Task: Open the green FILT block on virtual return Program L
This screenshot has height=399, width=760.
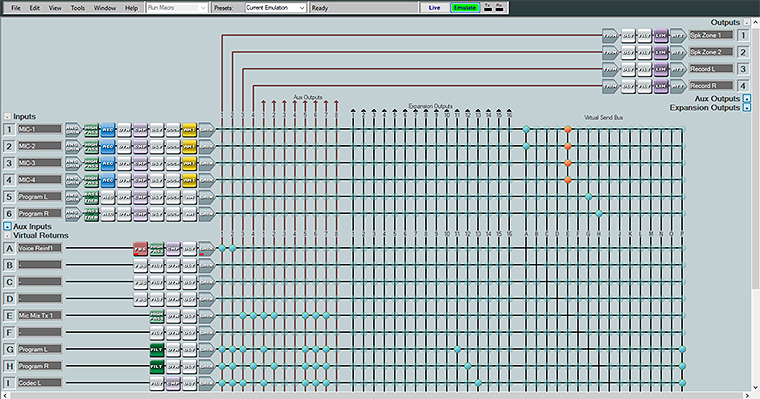Action: pyautogui.click(x=157, y=350)
